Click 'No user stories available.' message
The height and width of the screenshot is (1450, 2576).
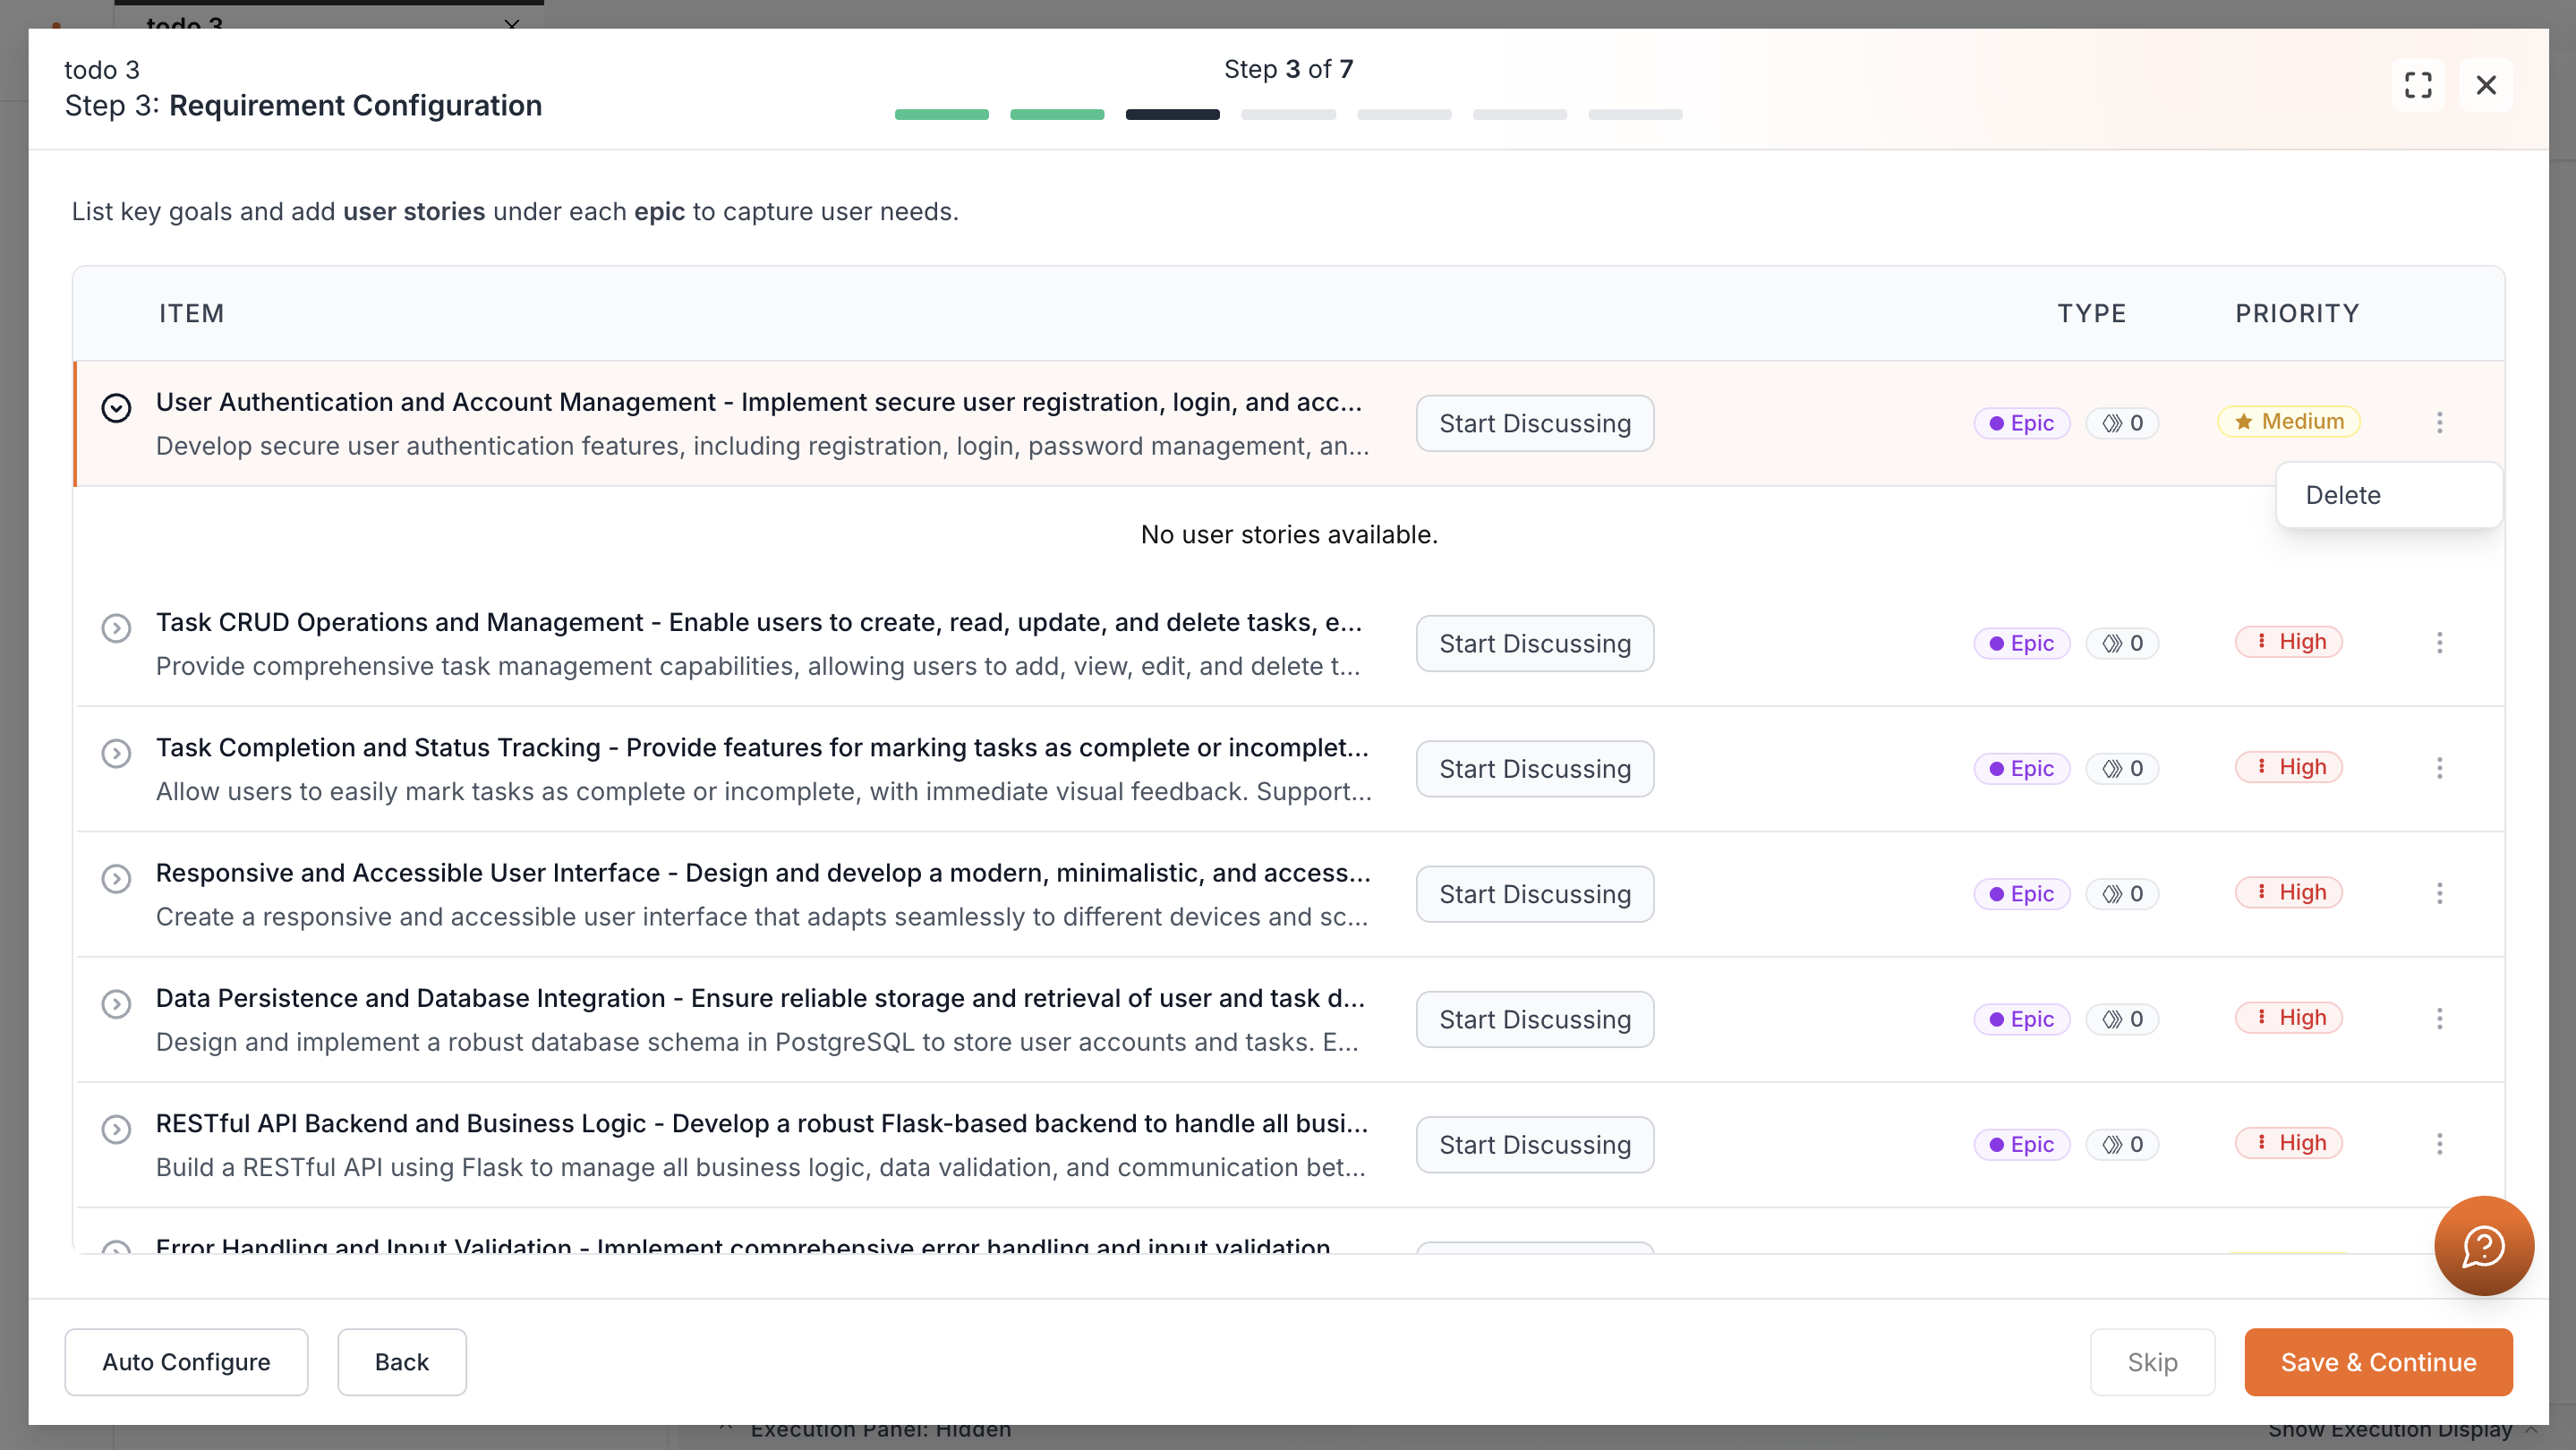click(x=1289, y=534)
